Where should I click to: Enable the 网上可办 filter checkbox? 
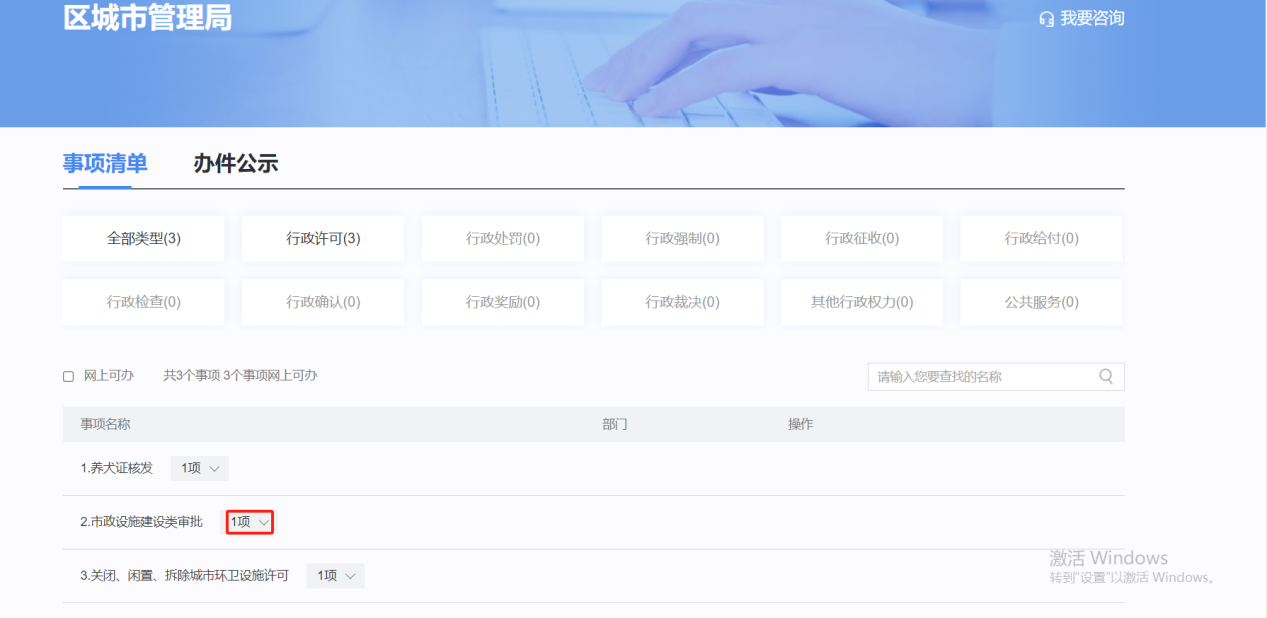(68, 376)
